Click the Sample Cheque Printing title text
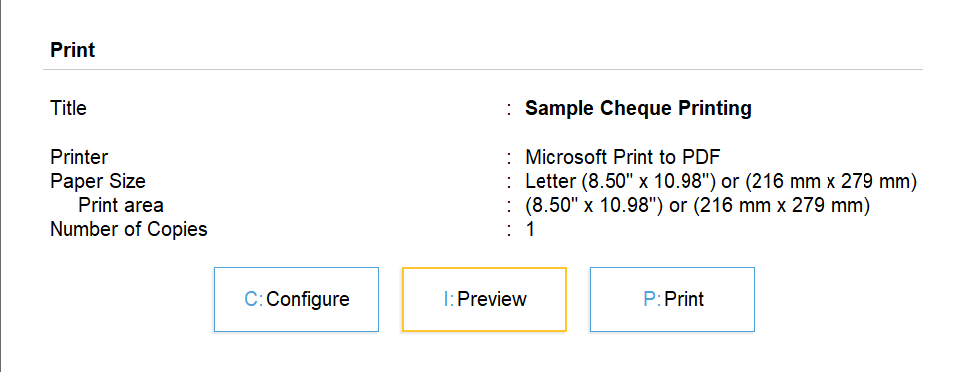The width and height of the screenshot is (965, 372). pyautogui.click(x=638, y=108)
